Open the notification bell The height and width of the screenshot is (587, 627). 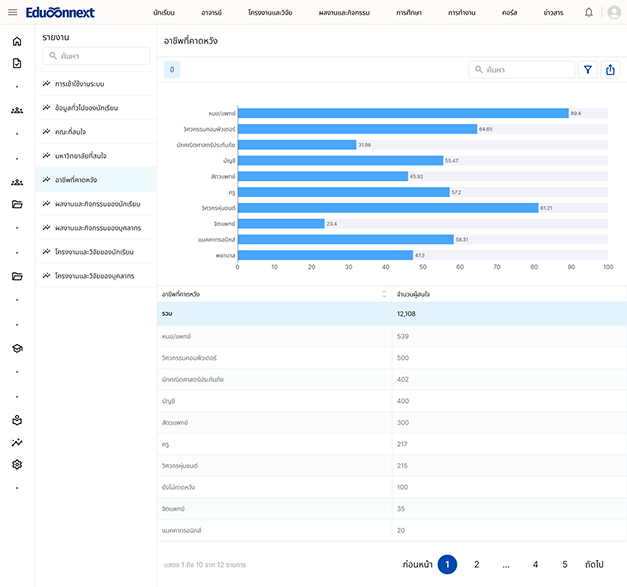pos(588,12)
